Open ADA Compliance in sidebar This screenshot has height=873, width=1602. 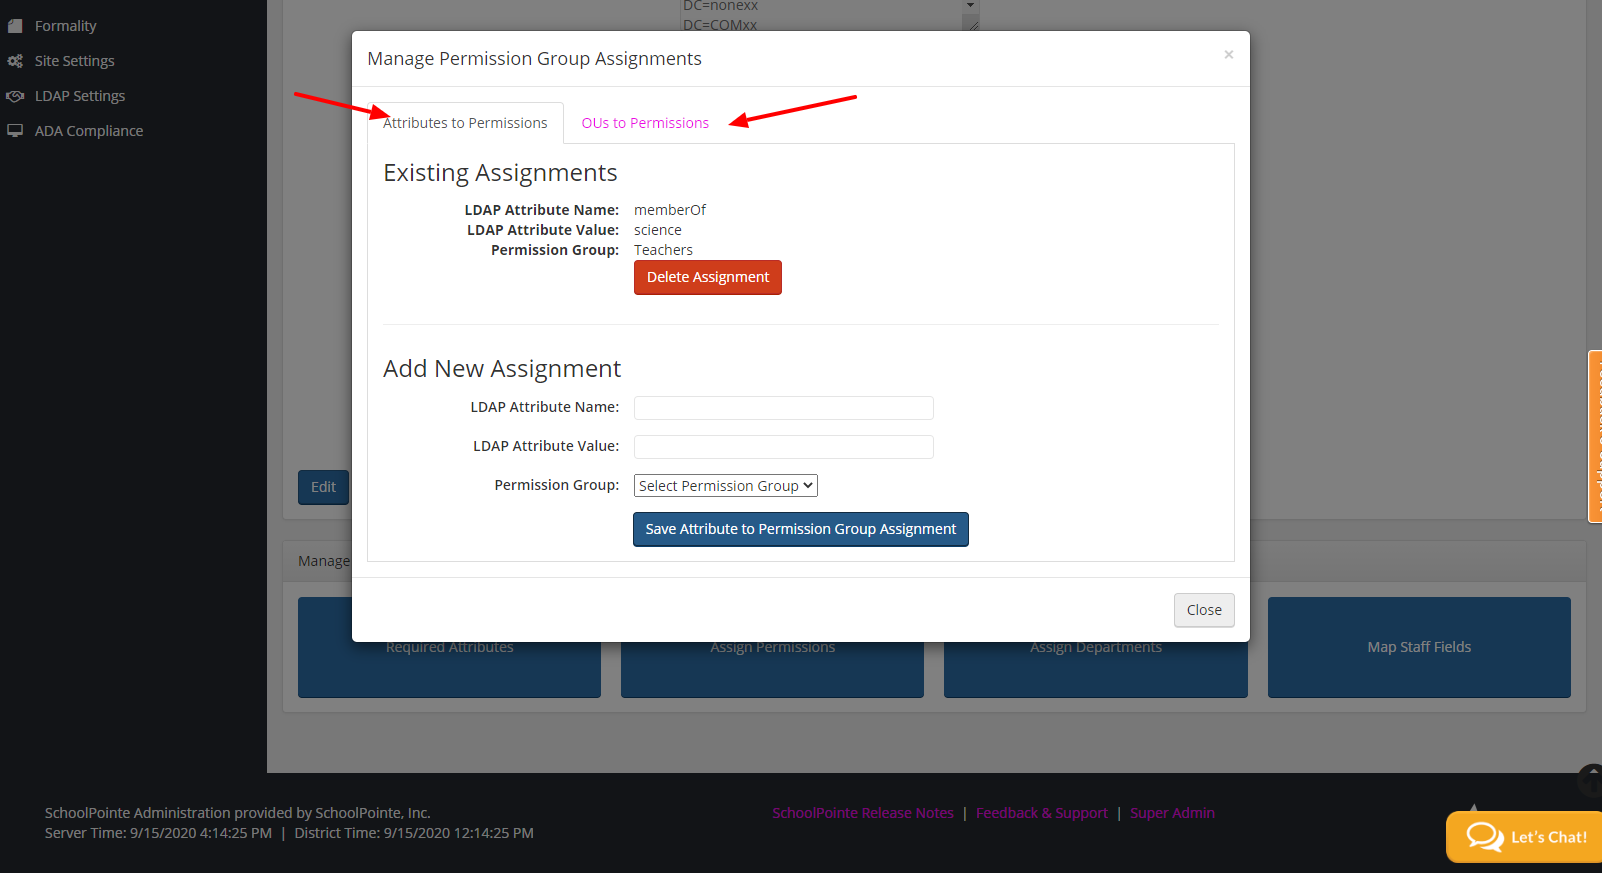tap(89, 131)
